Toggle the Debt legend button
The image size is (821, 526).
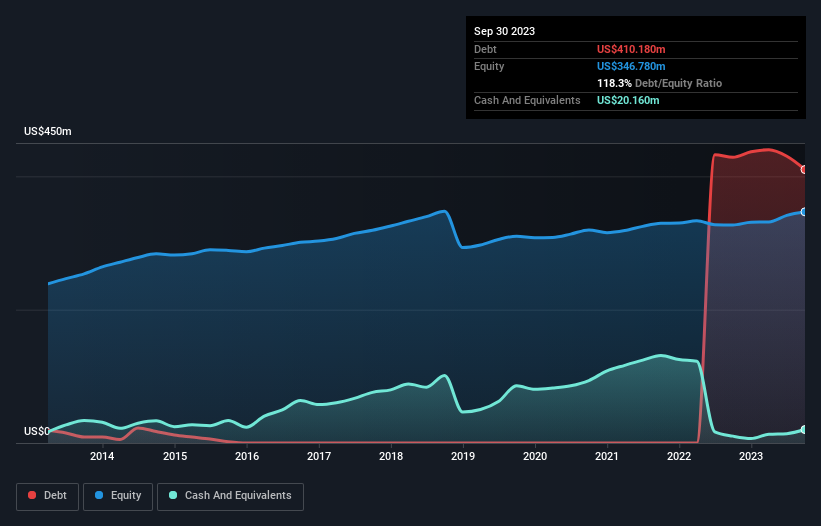(x=48, y=496)
